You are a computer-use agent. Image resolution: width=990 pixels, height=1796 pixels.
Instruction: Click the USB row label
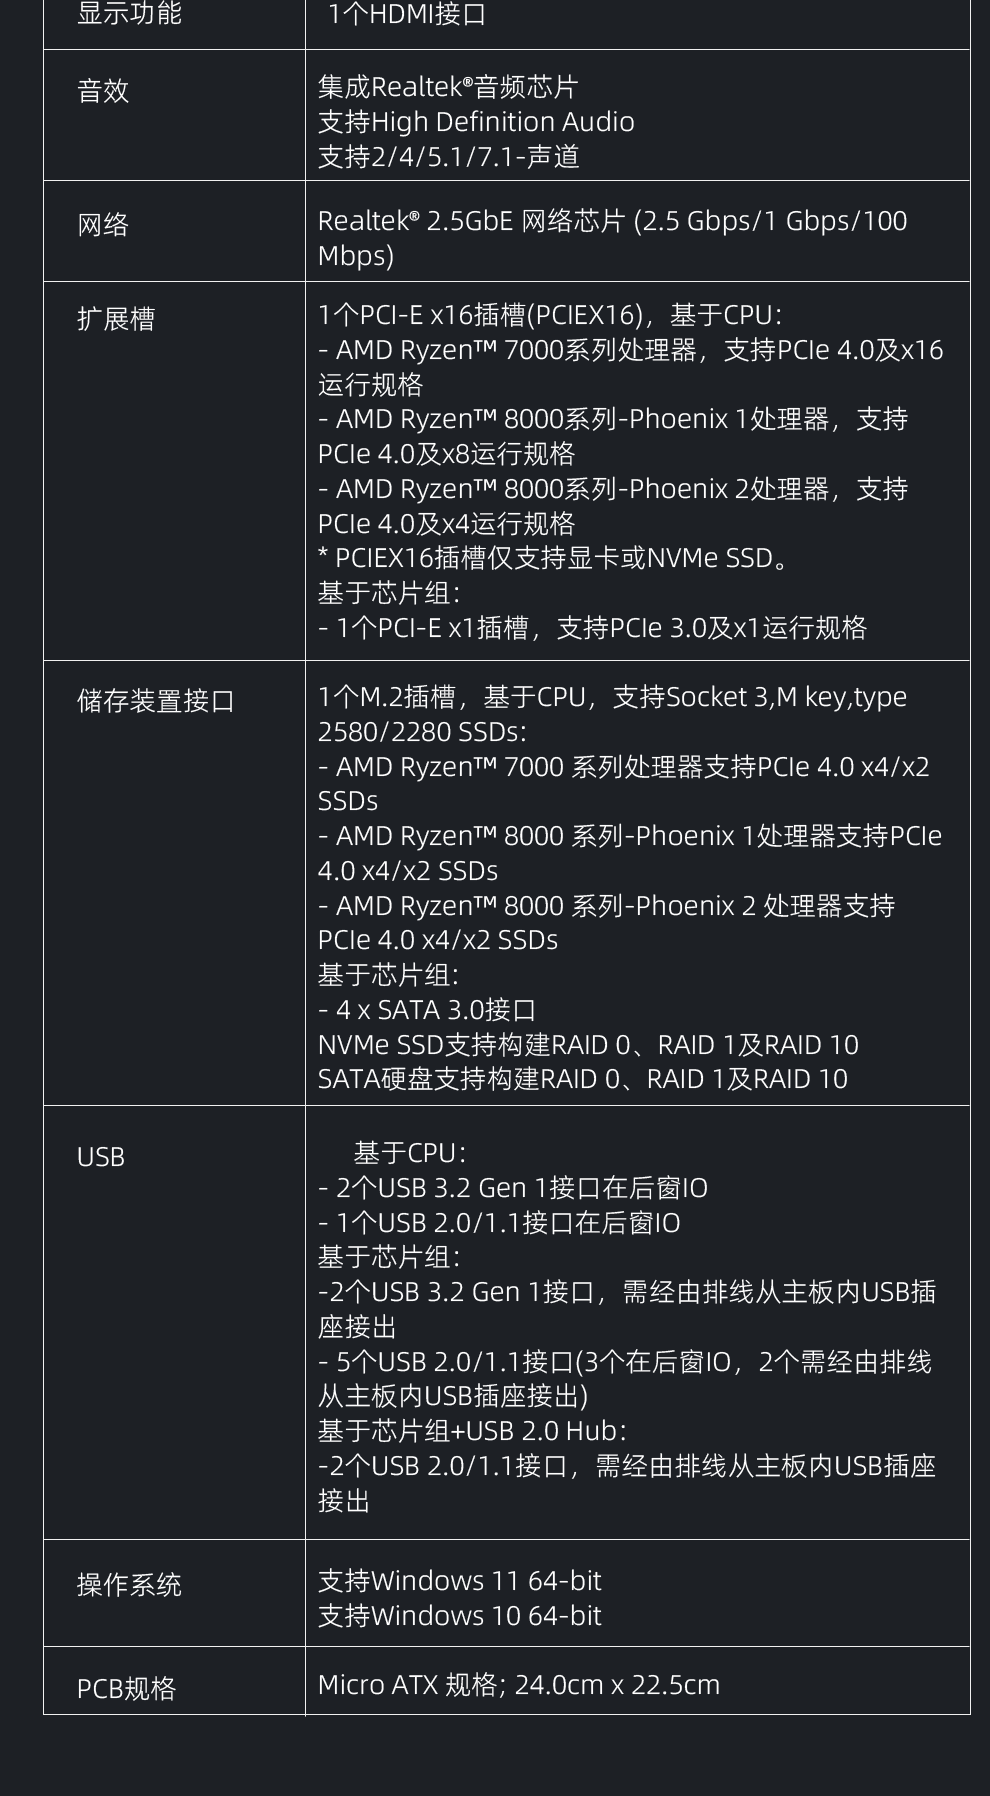[x=101, y=1157]
